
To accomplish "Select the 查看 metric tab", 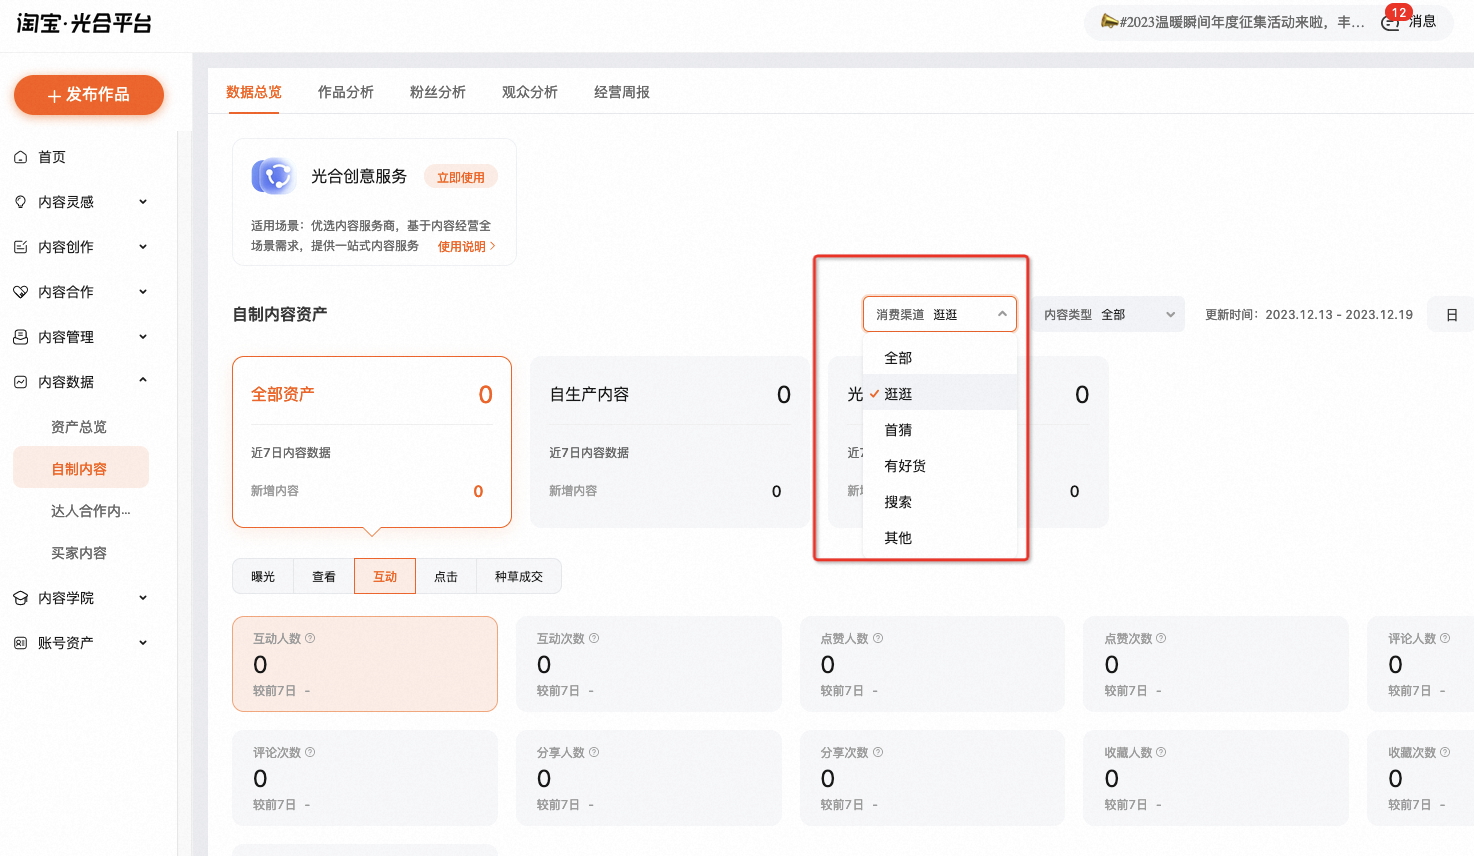I will coord(324,576).
